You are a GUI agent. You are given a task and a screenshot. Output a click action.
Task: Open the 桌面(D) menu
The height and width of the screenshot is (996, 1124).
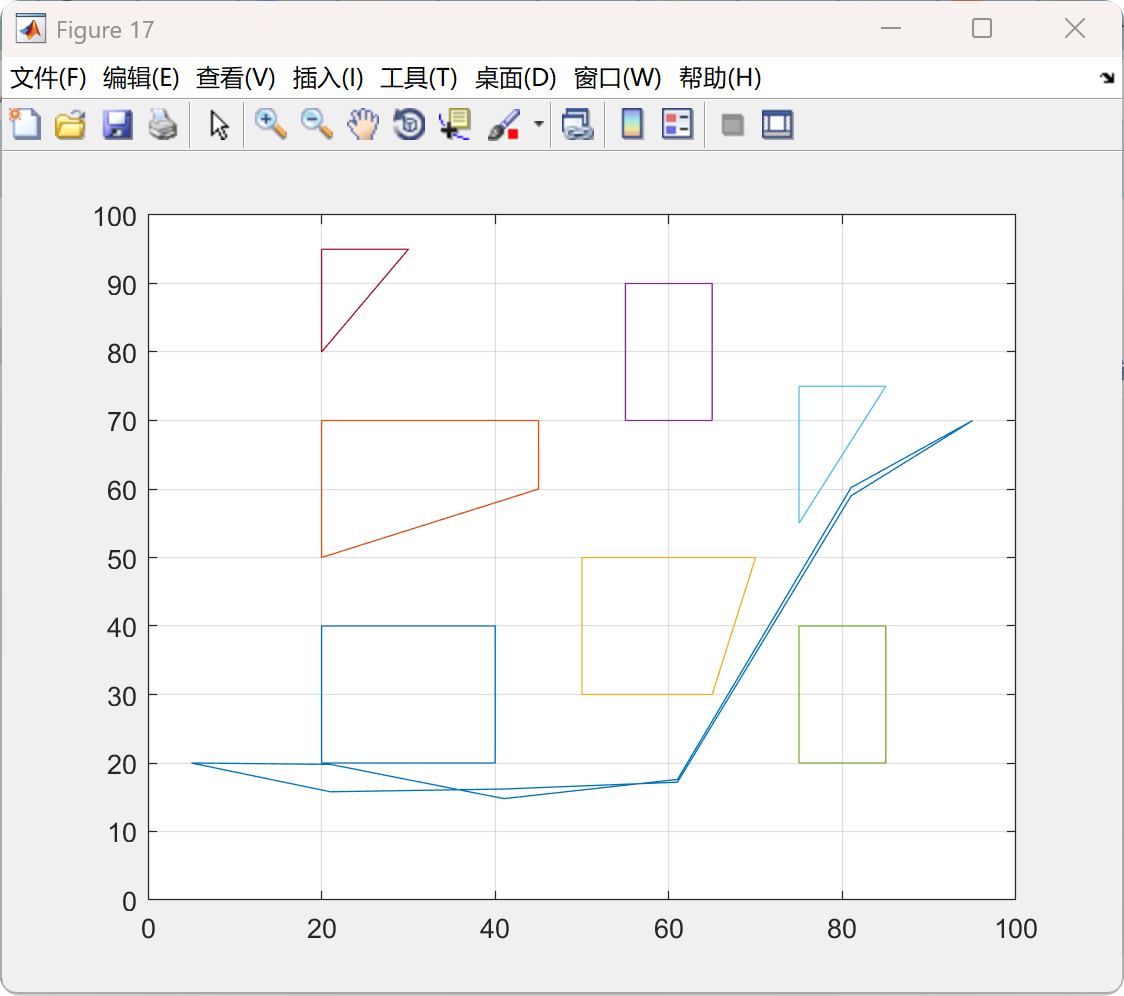coord(515,77)
